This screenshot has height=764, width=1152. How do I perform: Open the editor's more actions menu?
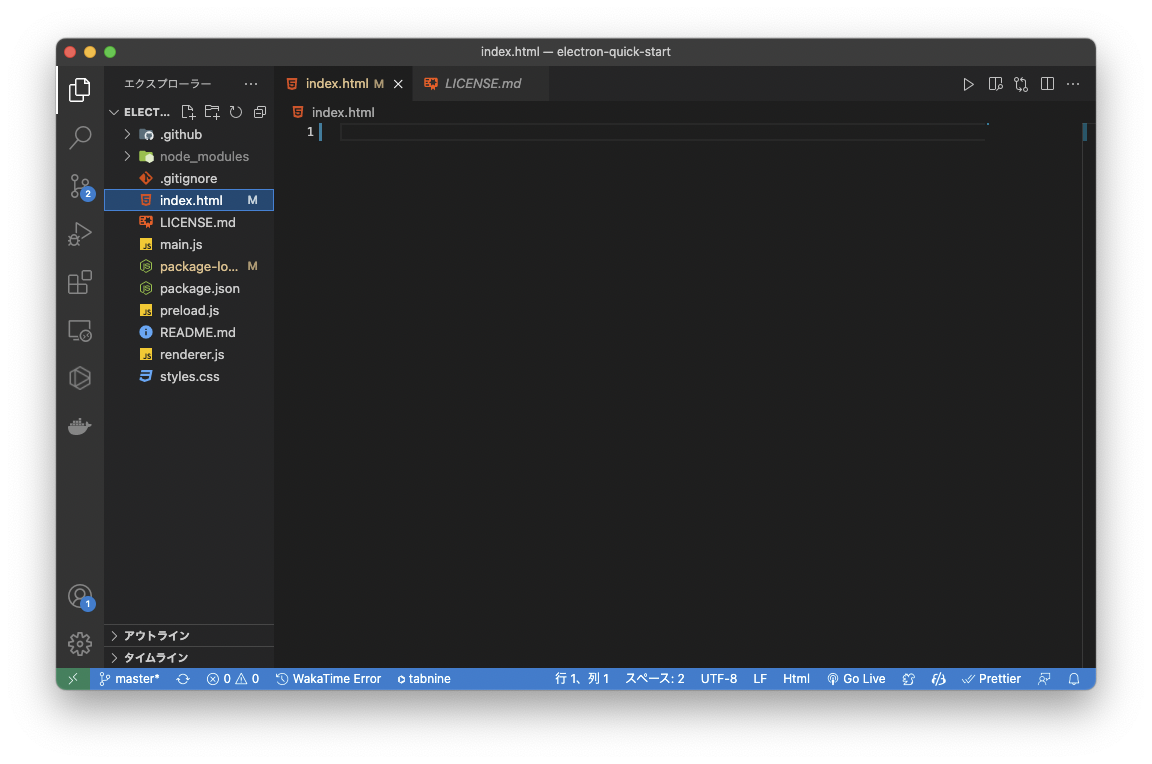(x=1073, y=84)
